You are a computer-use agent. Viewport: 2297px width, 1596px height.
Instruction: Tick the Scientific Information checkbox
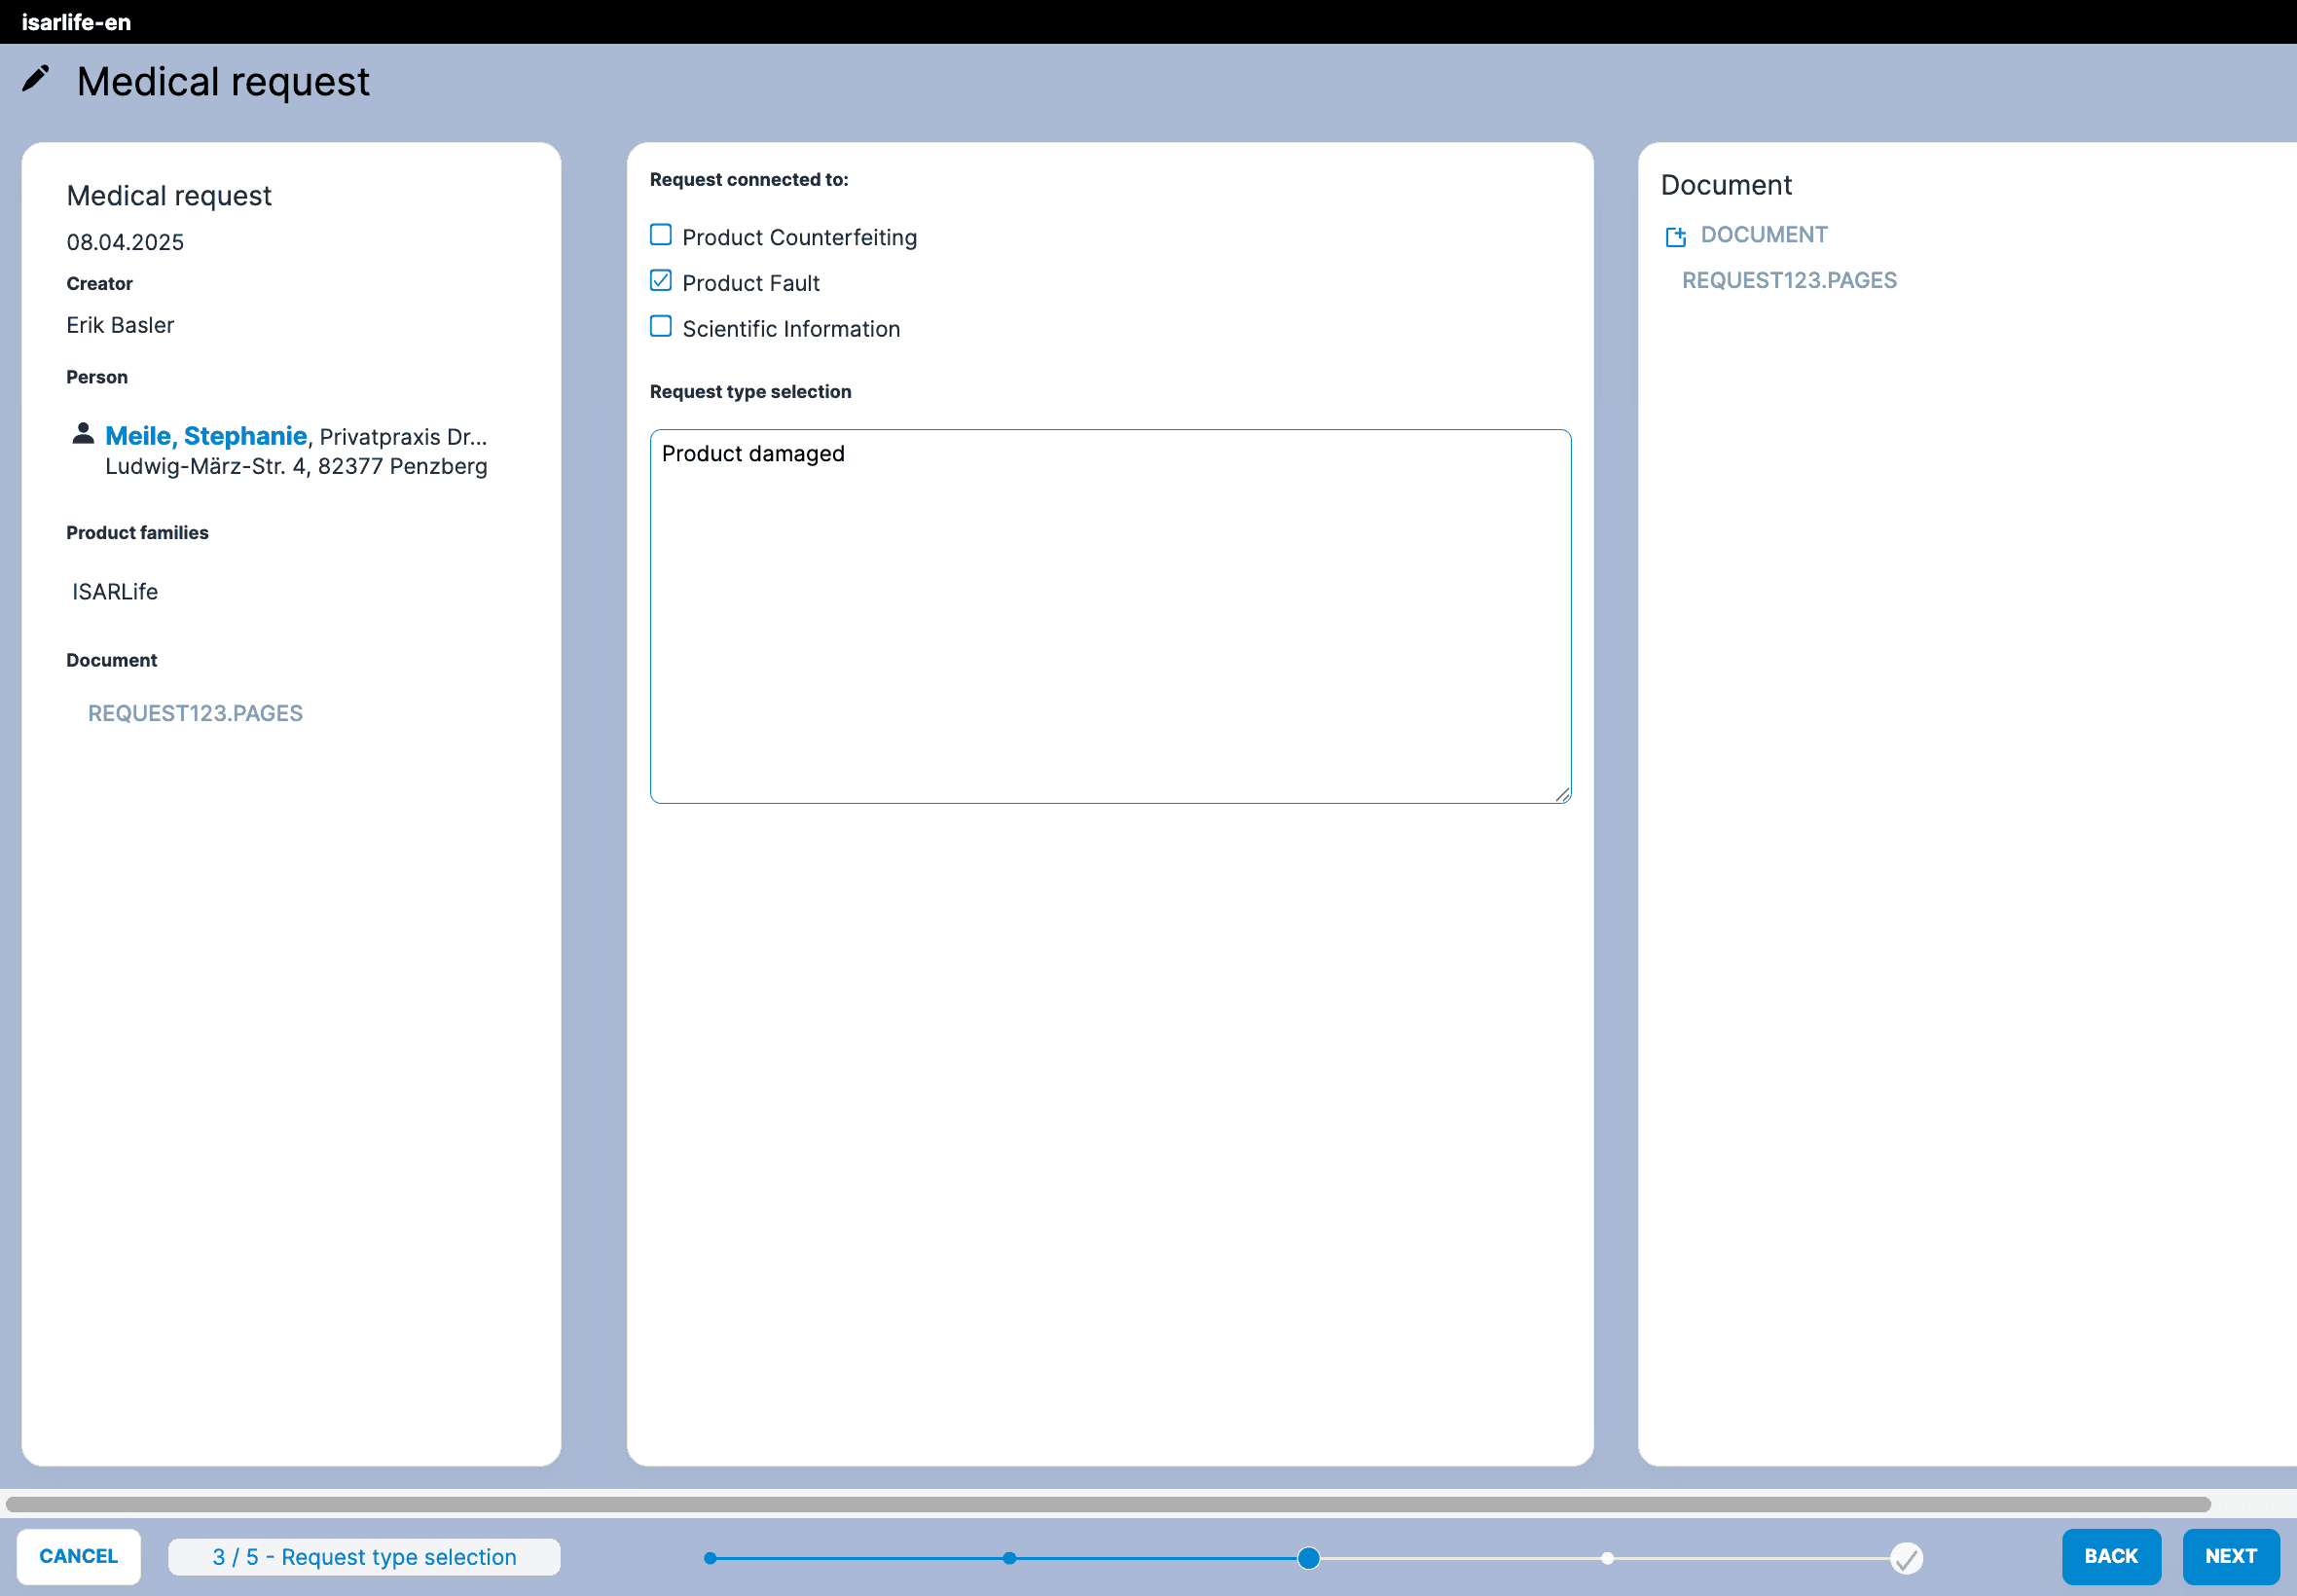661,327
